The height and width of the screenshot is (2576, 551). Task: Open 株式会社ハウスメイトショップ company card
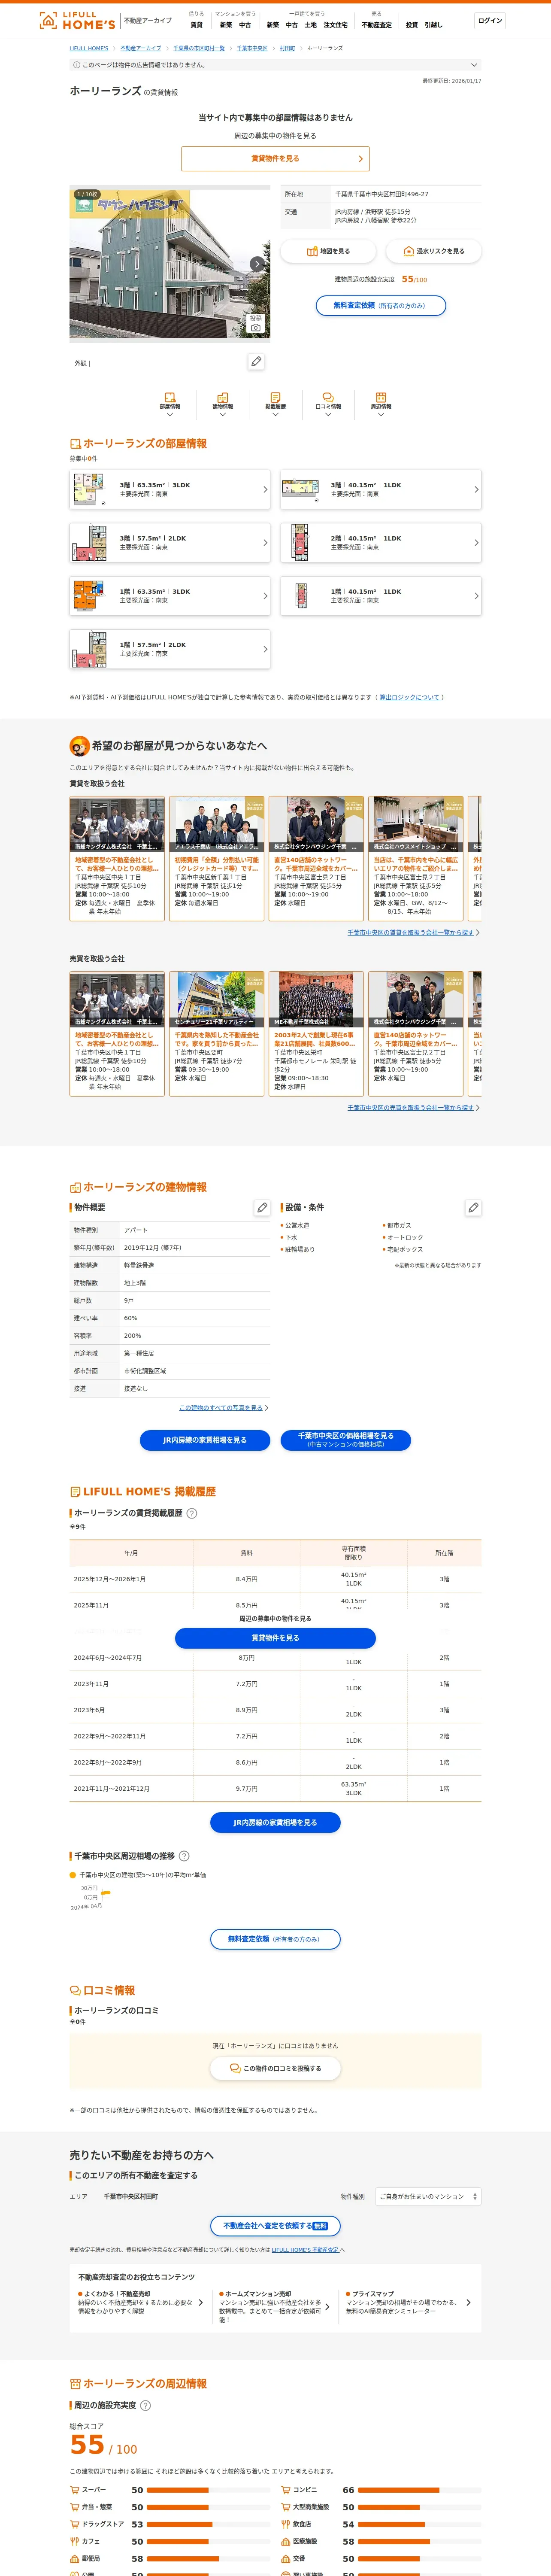point(416,858)
